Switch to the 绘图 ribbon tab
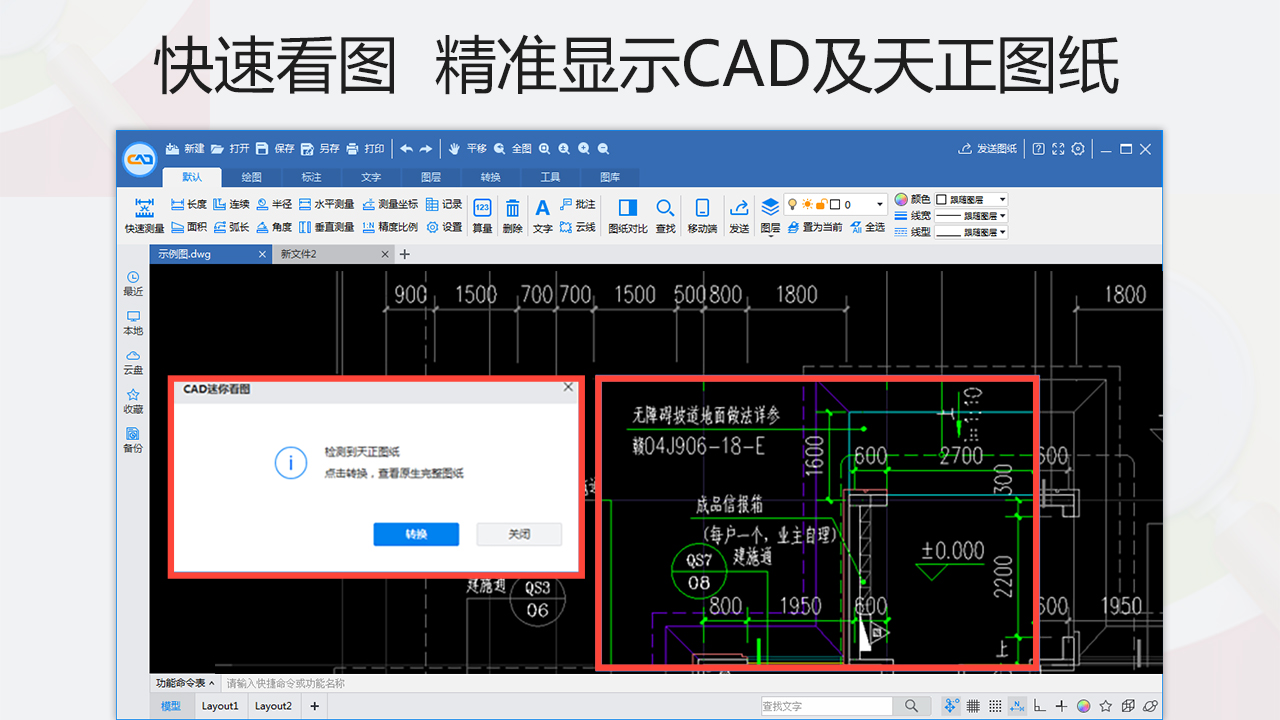 click(x=250, y=177)
